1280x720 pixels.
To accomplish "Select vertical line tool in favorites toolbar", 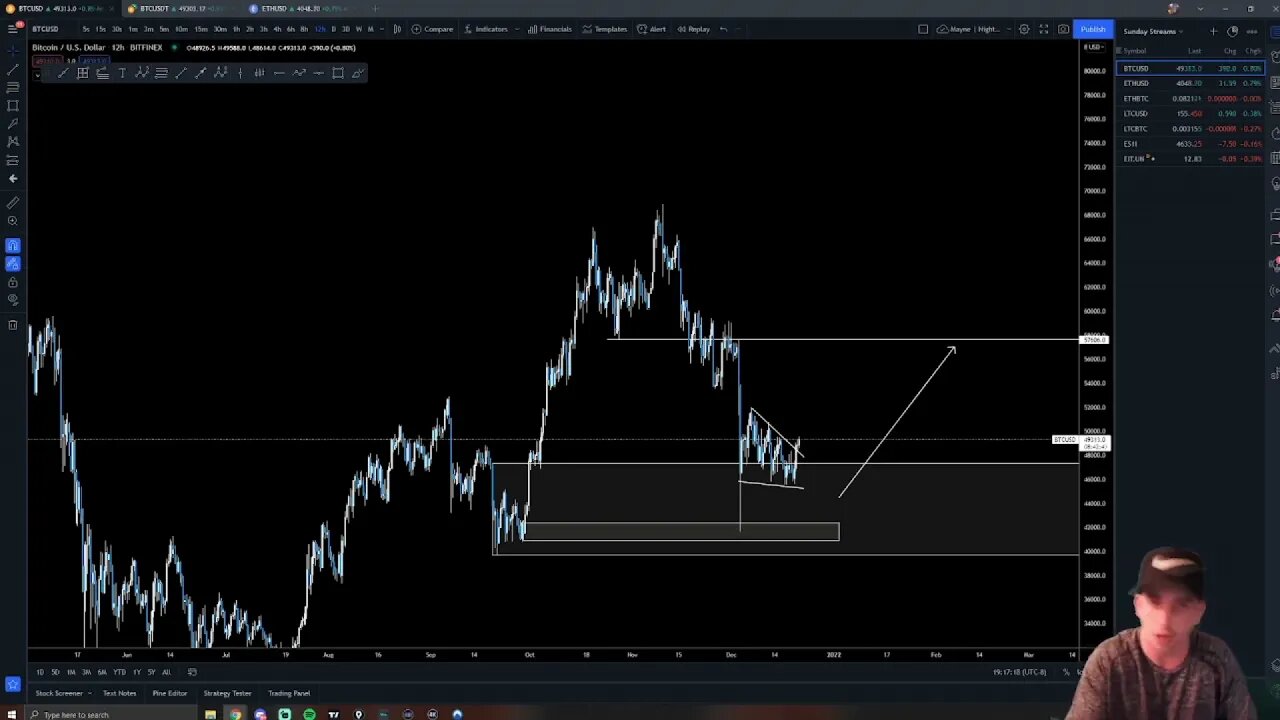I will point(240,73).
